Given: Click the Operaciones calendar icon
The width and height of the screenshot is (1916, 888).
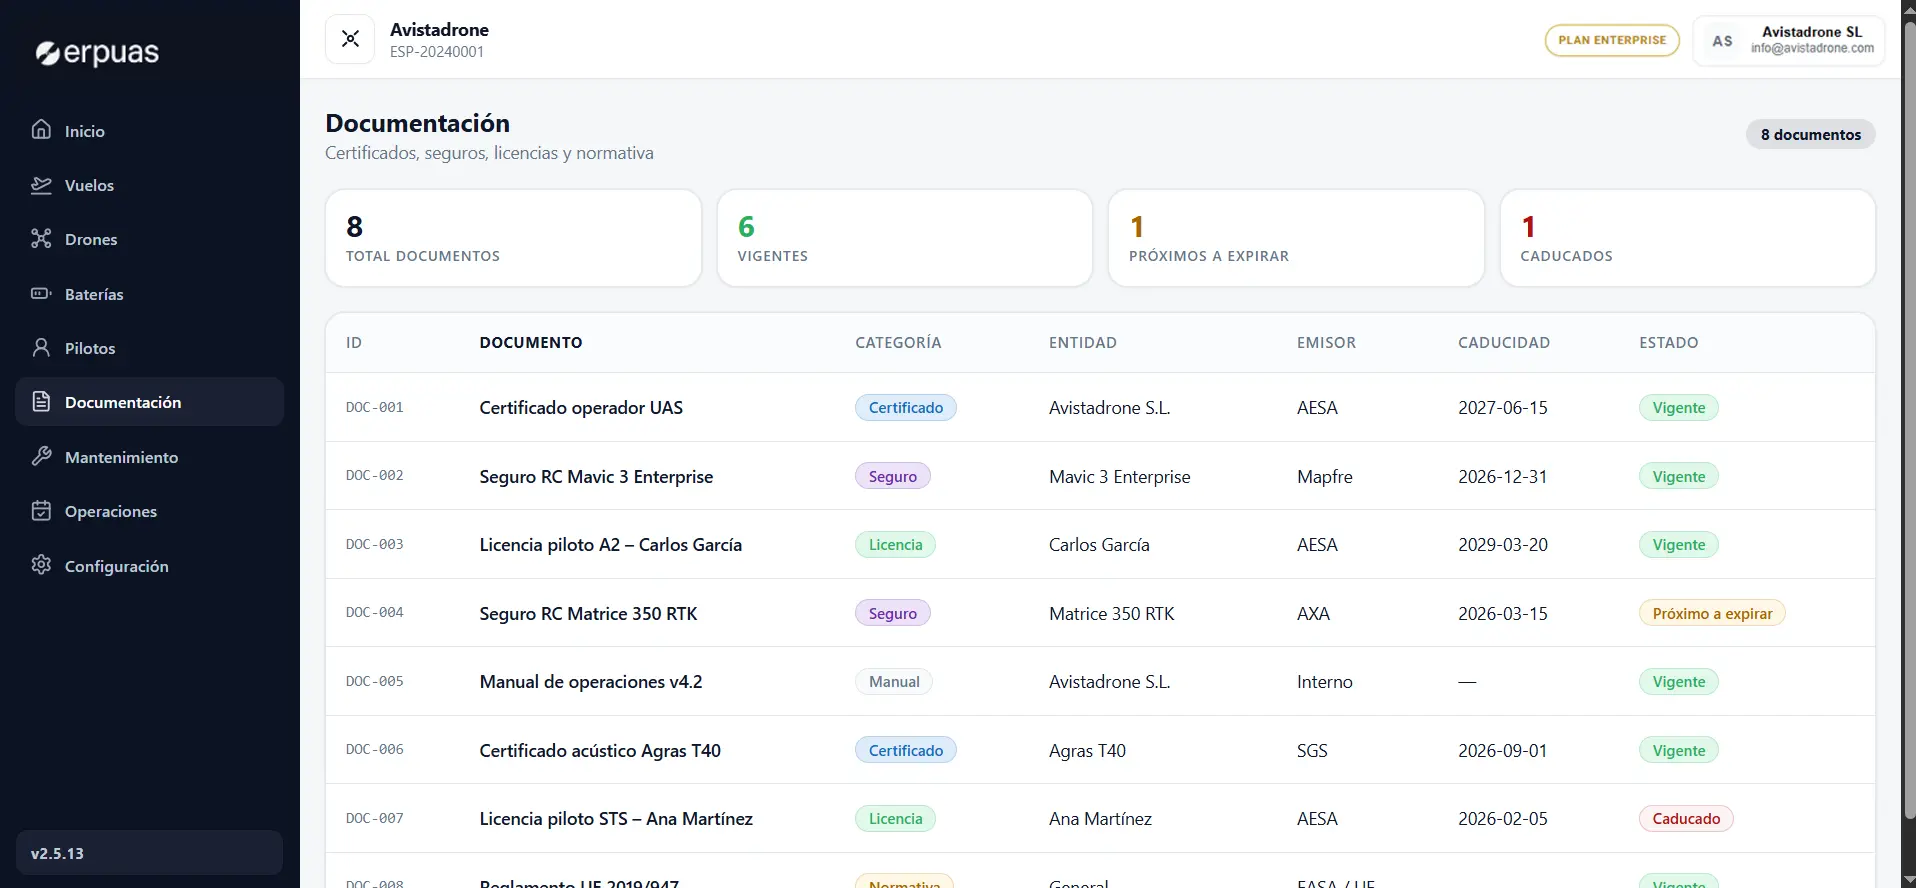Looking at the screenshot, I should pyautogui.click(x=41, y=511).
